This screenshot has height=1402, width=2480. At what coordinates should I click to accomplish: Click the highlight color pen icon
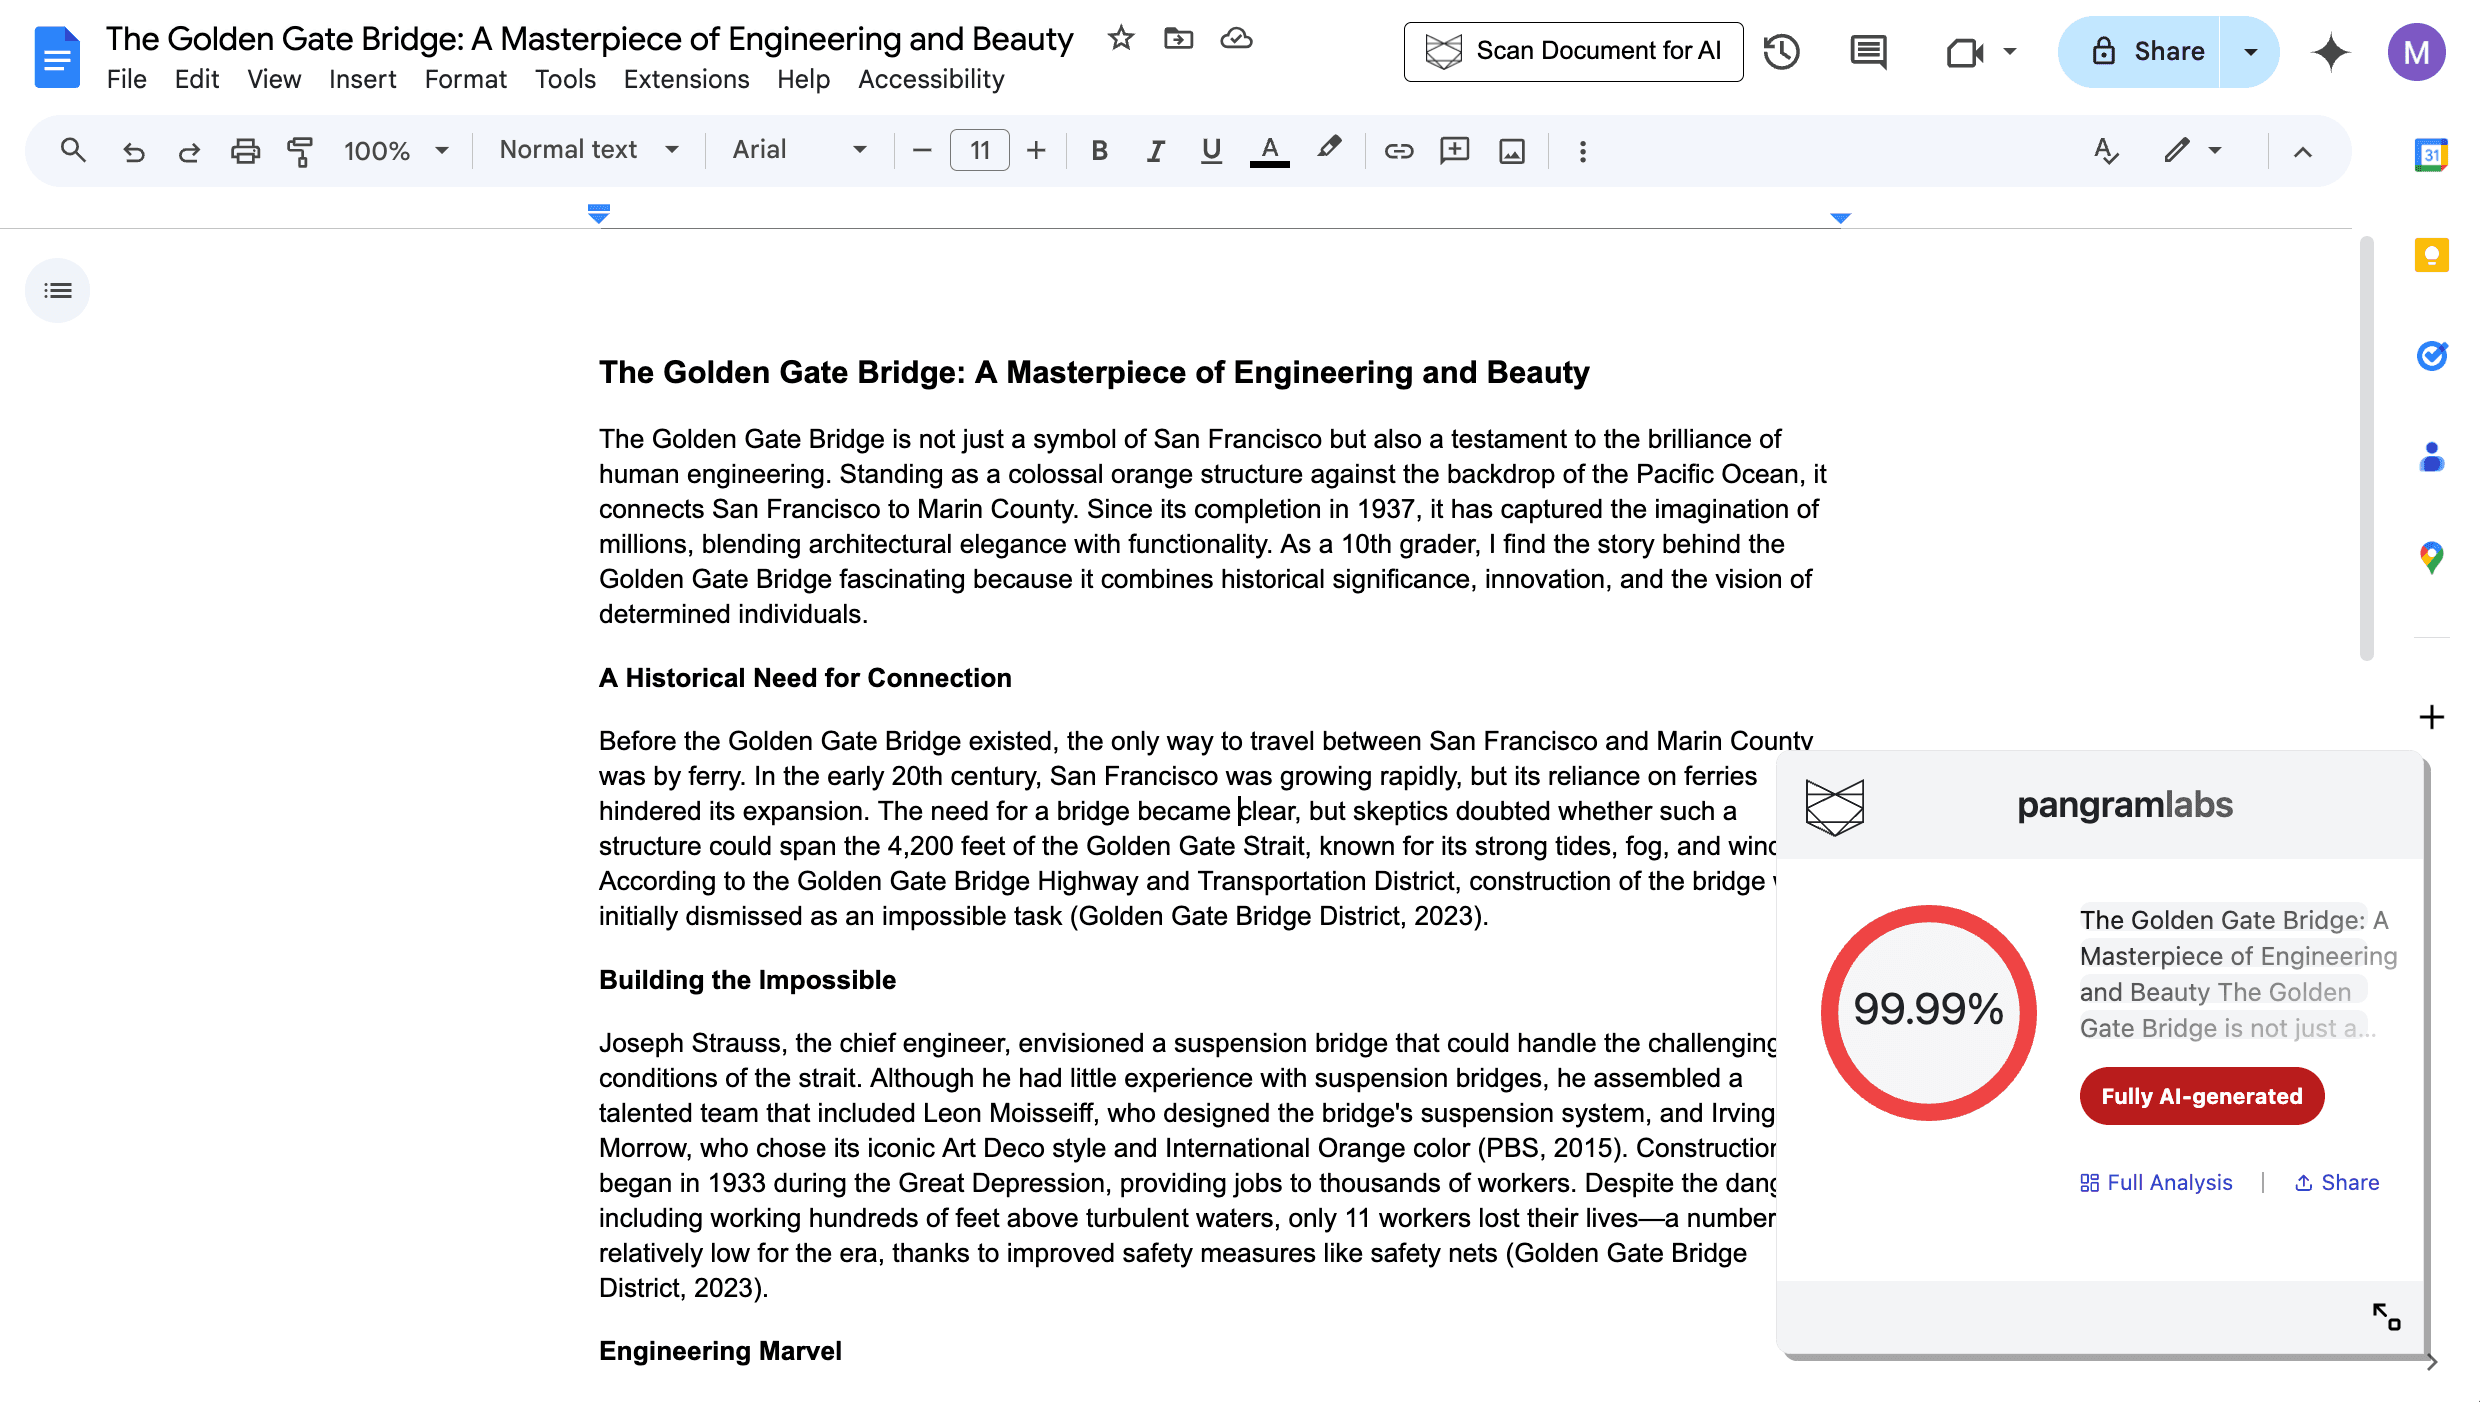pos(1328,150)
